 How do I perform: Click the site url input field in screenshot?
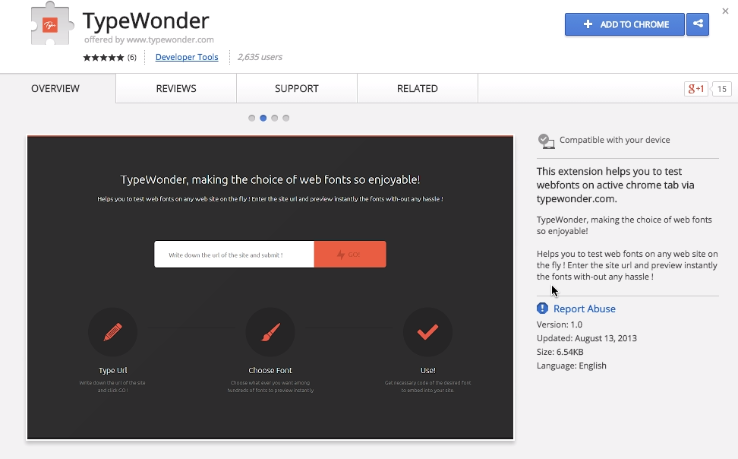point(234,254)
